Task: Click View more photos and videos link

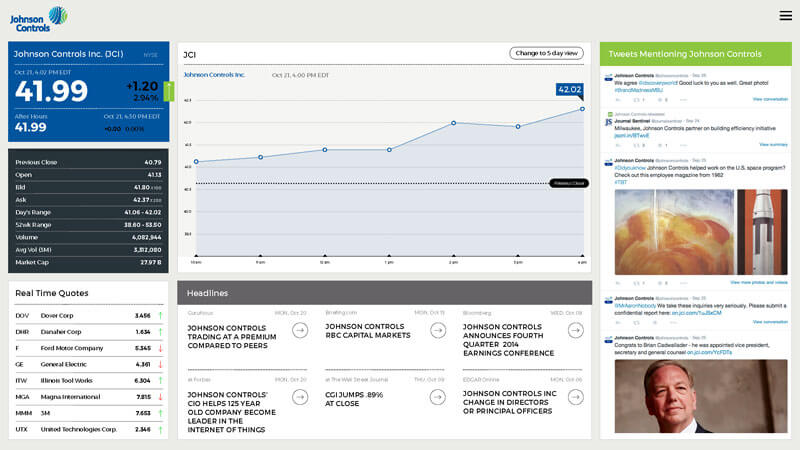Action: 759,282
